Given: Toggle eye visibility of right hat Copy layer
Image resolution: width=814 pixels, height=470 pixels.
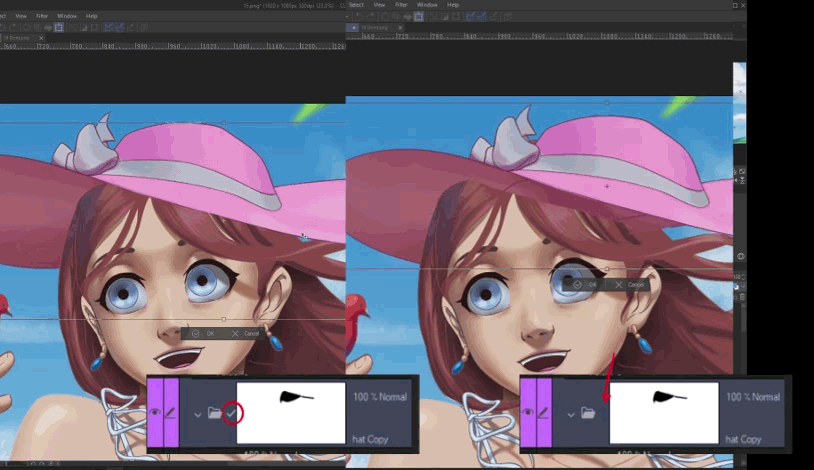Looking at the screenshot, I should click(x=527, y=412).
